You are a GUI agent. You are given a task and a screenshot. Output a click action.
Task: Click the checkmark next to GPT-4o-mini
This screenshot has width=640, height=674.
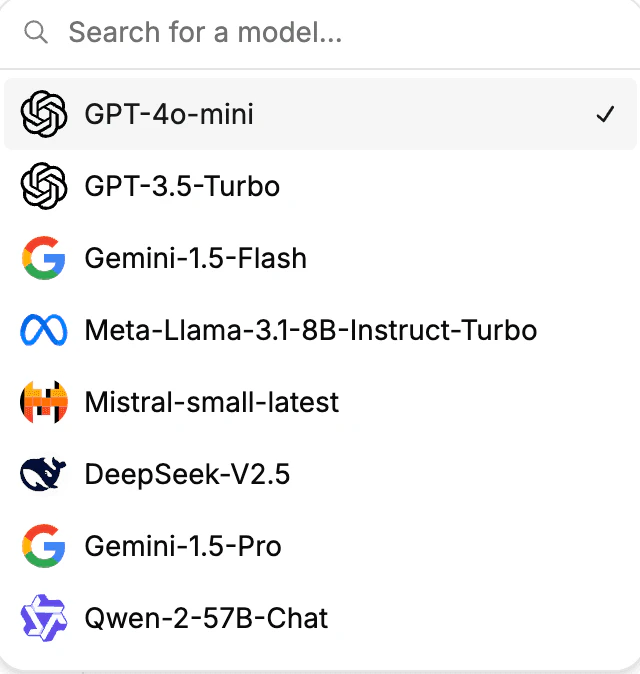point(604,115)
